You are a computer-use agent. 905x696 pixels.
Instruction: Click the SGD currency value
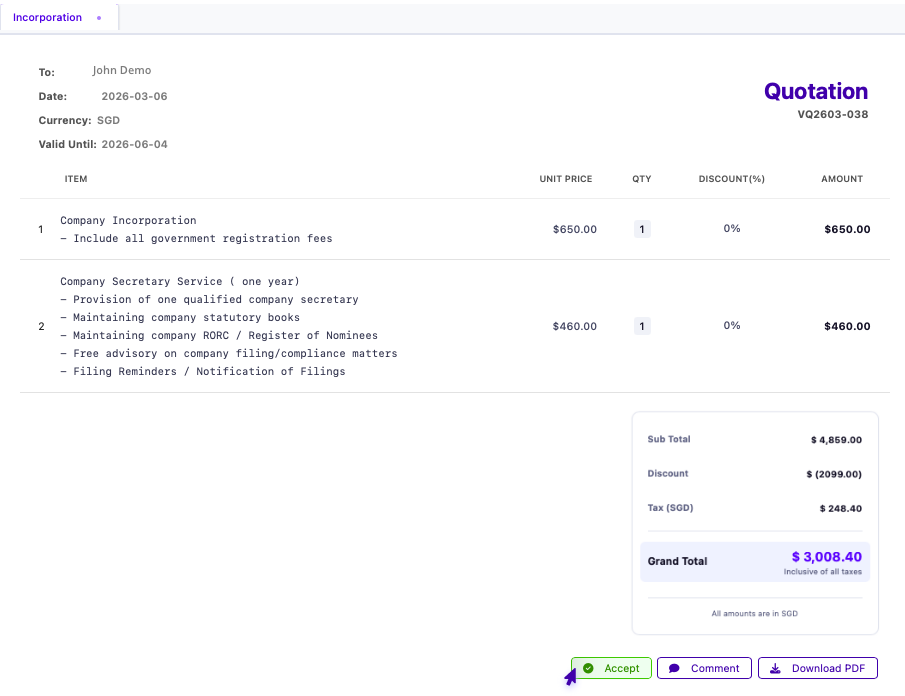coord(108,120)
